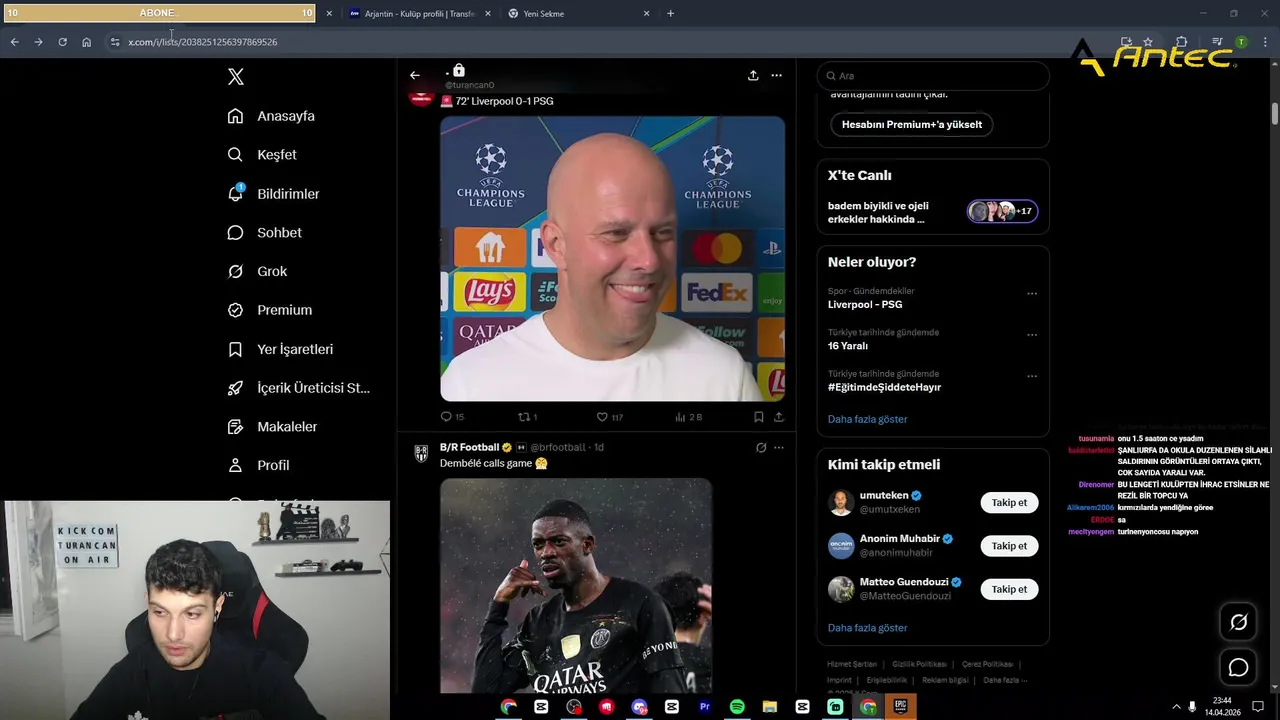Open the floating messages chat button

point(1238,667)
